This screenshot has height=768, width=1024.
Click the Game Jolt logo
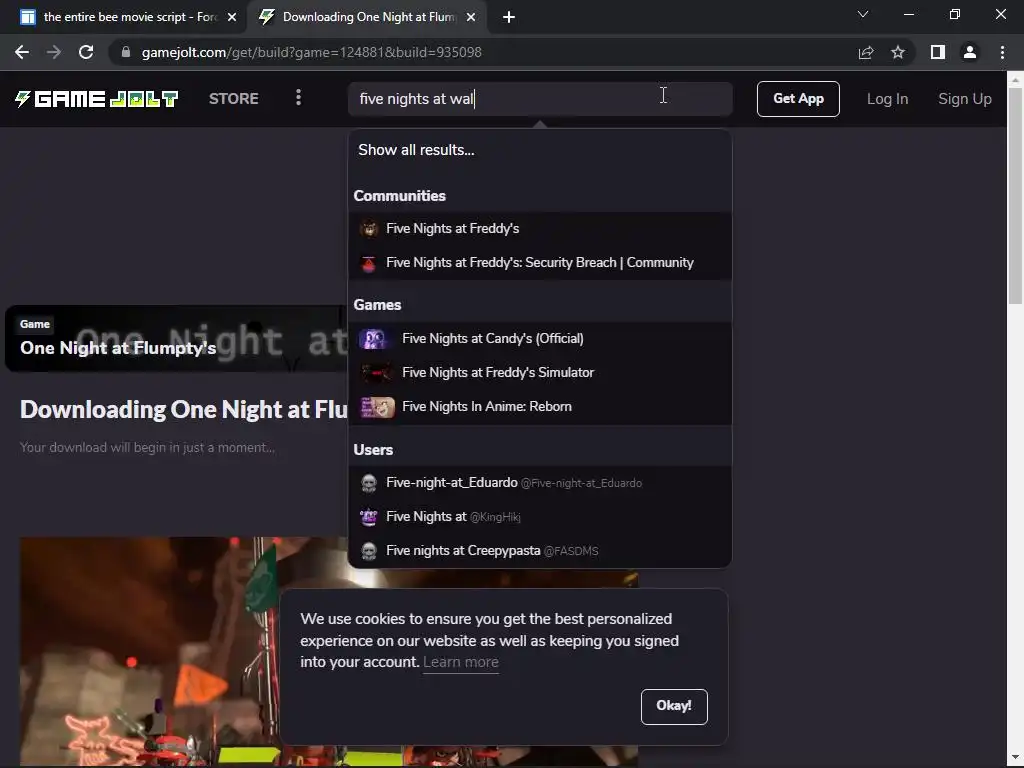click(97, 99)
